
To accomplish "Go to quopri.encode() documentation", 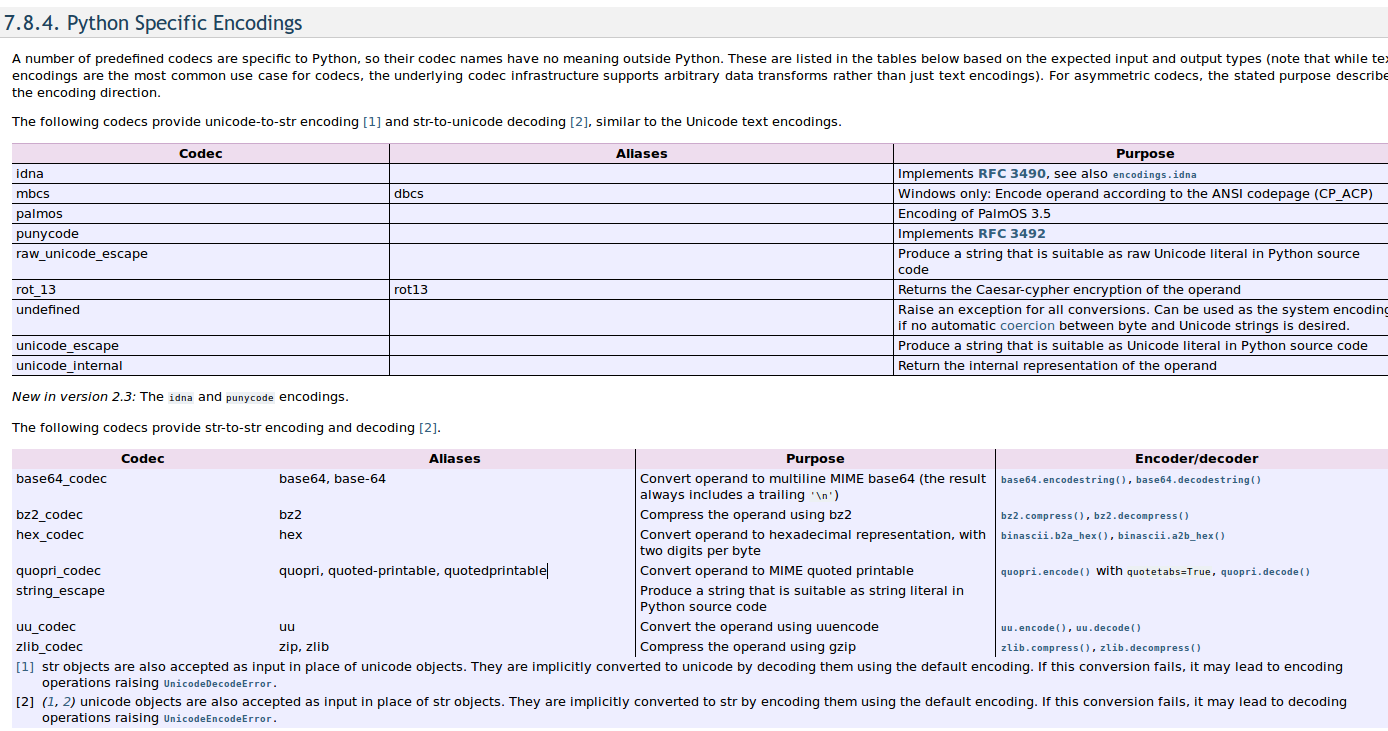I will click(1045, 572).
